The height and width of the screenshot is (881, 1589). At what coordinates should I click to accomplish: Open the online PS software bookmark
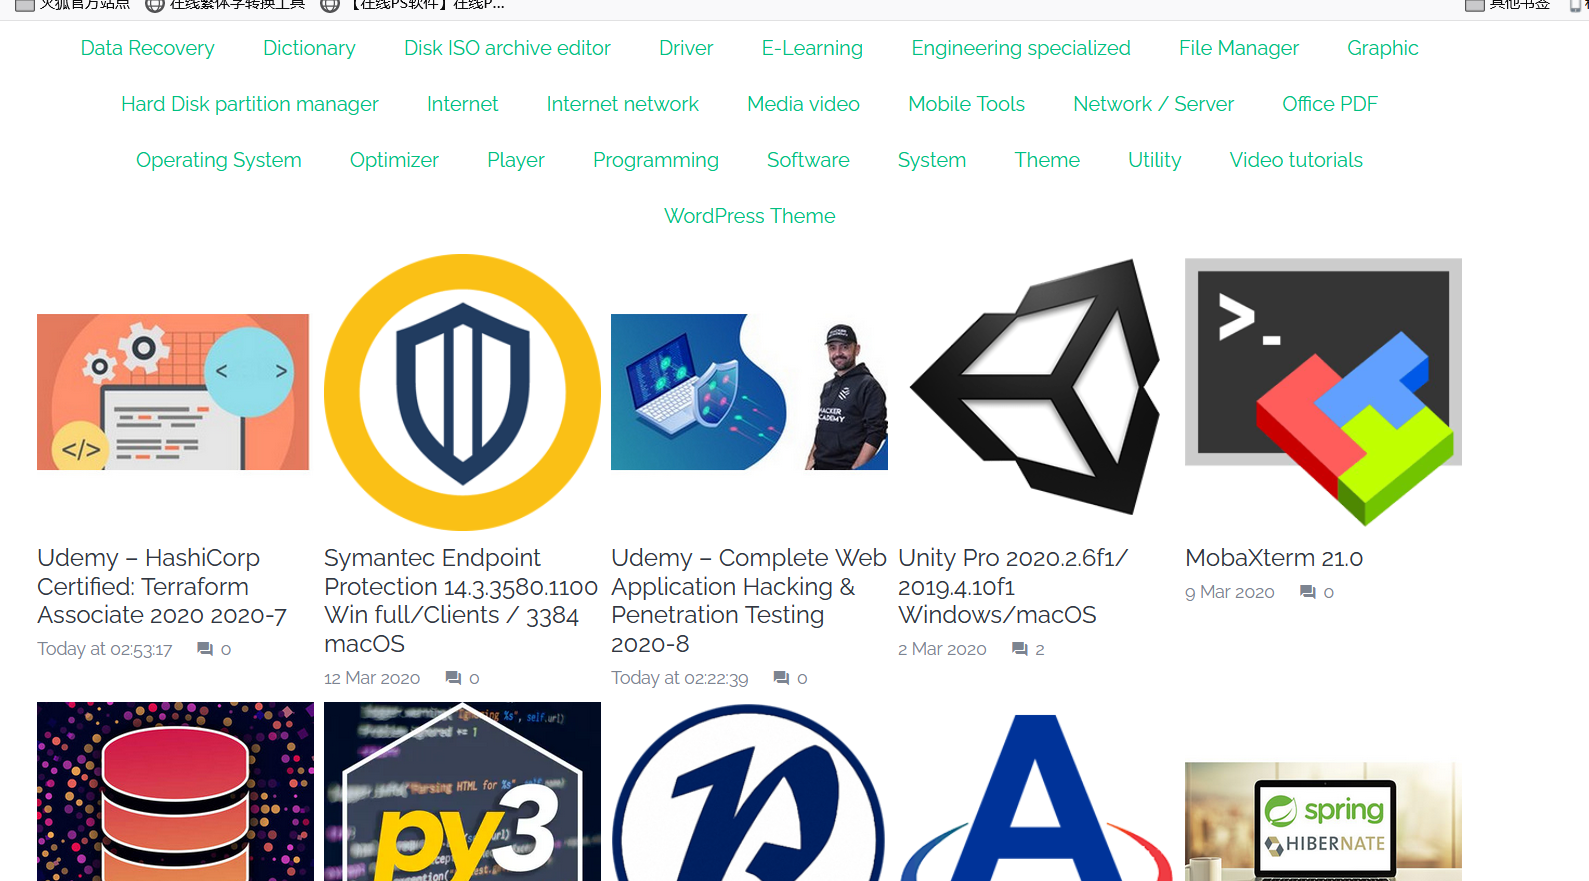point(413,5)
